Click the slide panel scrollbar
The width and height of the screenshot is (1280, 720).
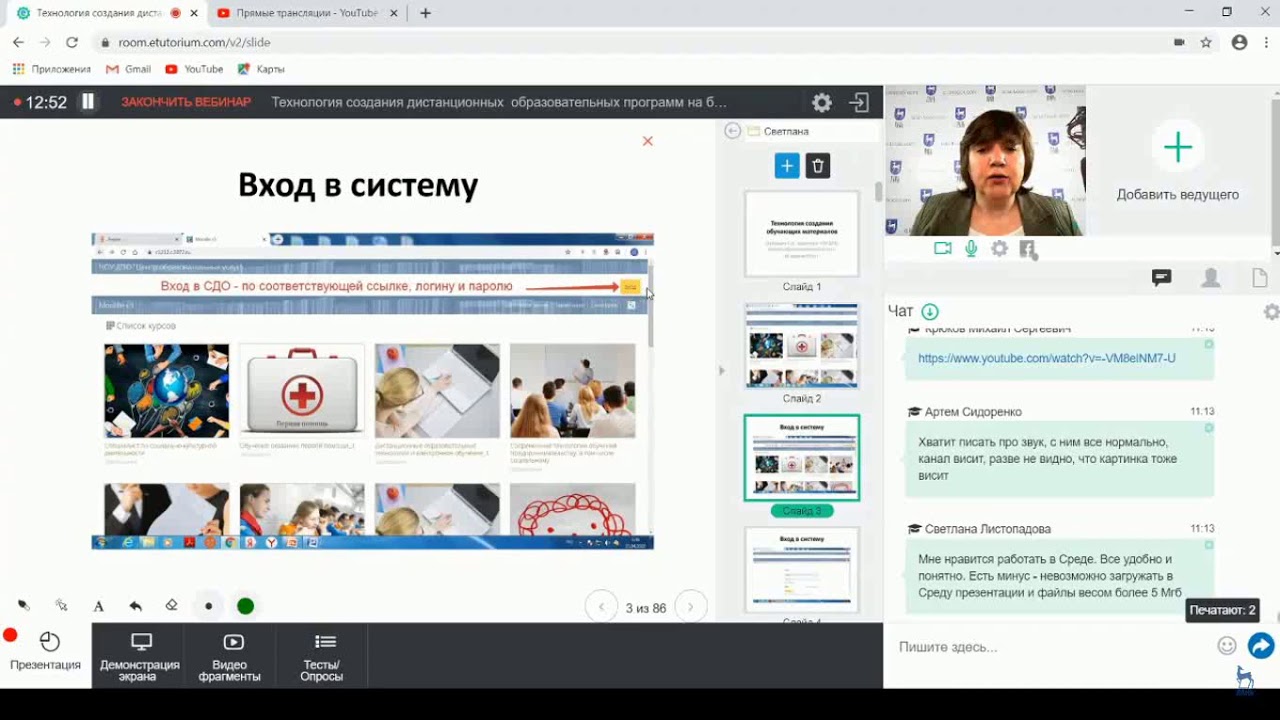[879, 192]
